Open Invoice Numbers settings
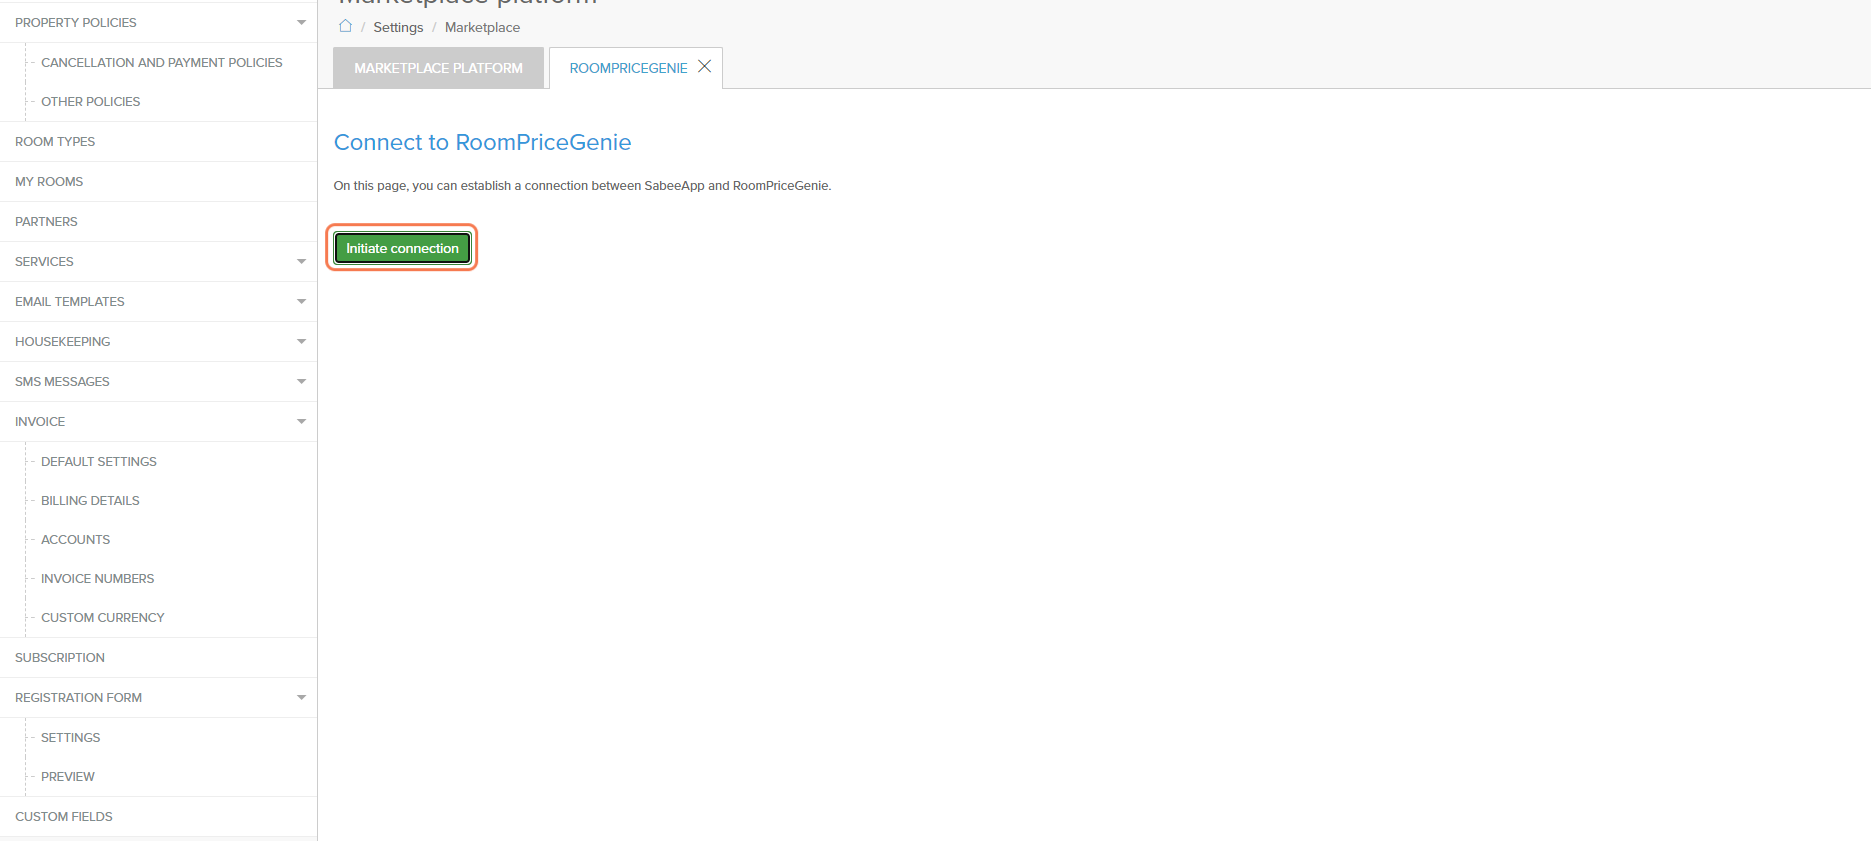The height and width of the screenshot is (841, 1871). (x=98, y=578)
